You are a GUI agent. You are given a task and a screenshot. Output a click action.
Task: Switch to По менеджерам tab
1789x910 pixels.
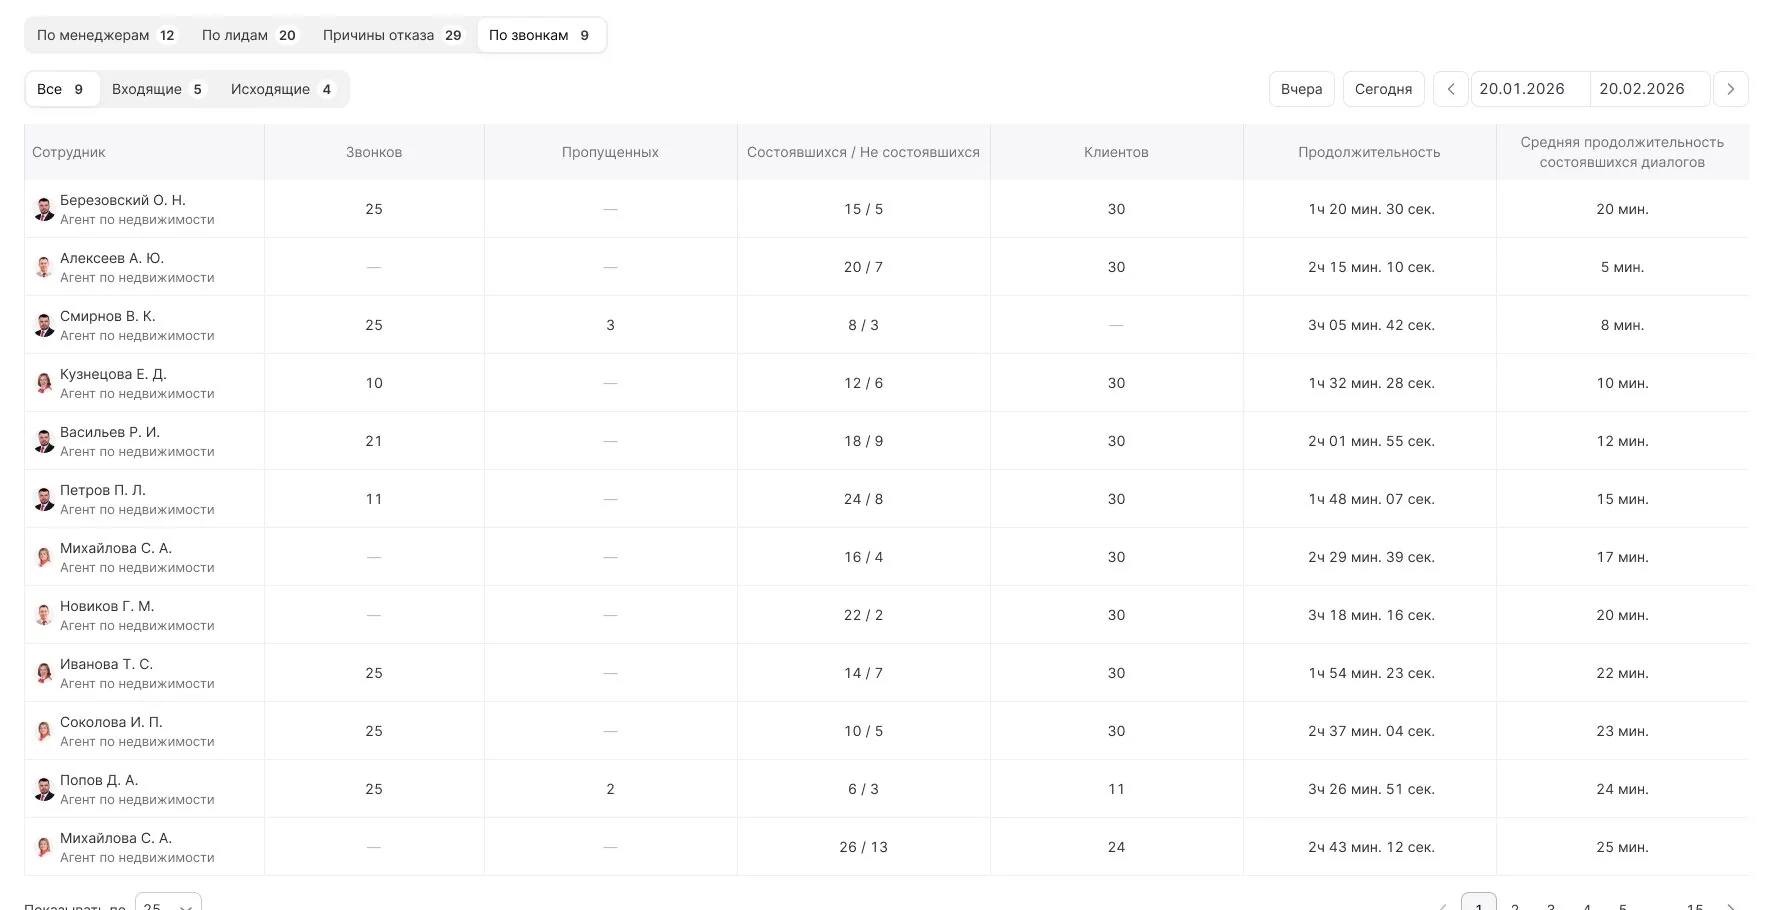point(106,35)
